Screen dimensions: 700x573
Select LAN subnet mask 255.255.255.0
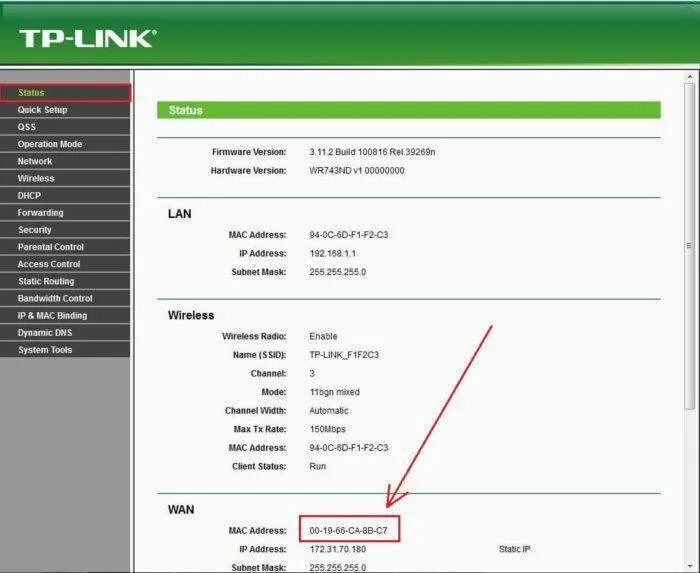338,272
